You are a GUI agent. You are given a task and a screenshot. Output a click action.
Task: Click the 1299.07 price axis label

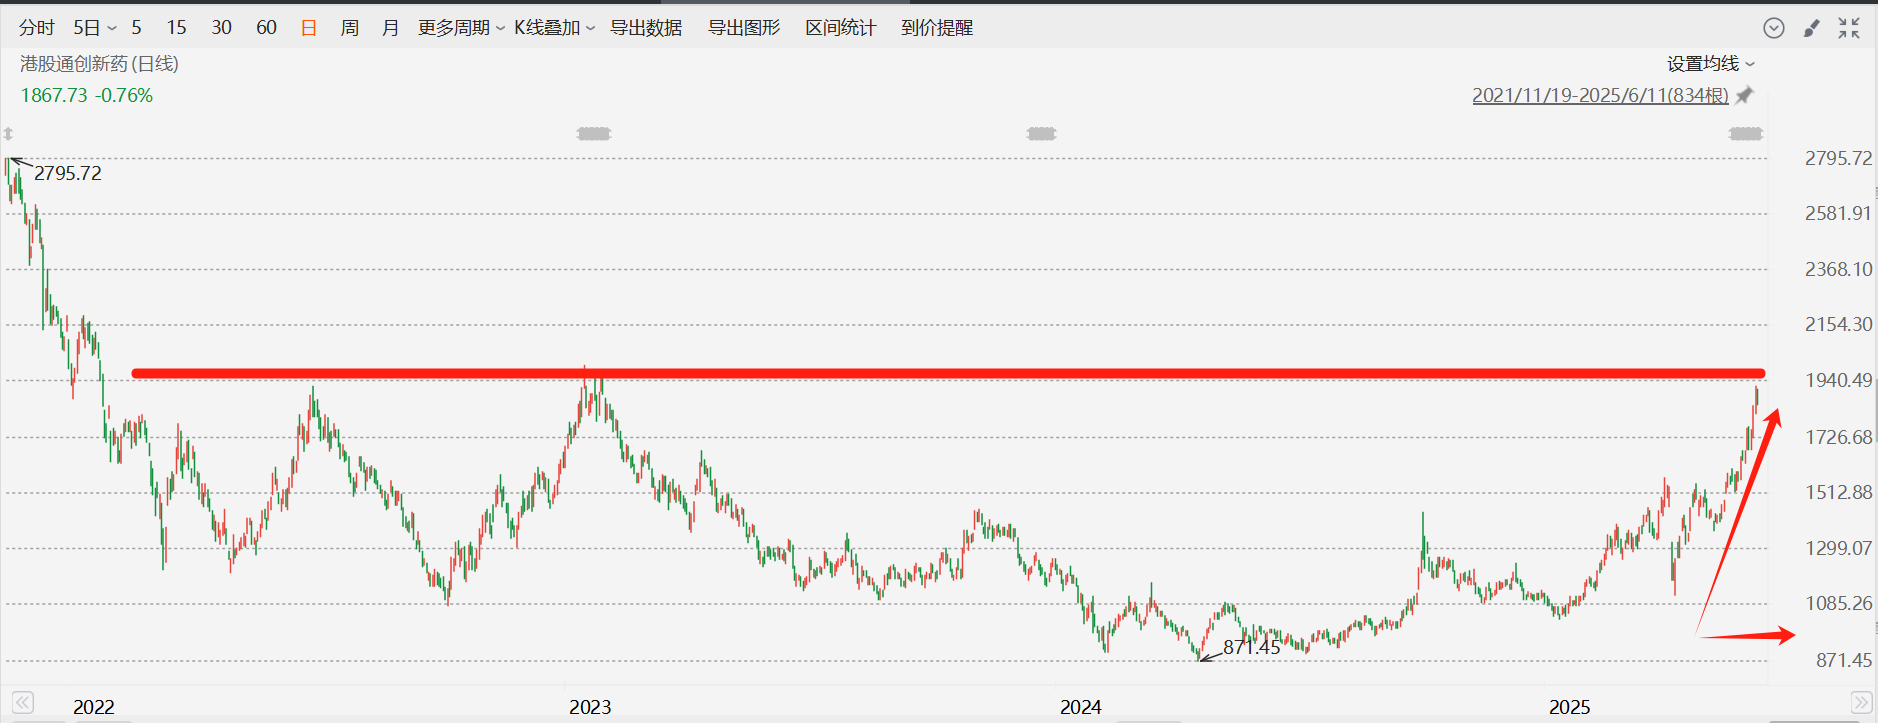click(1838, 548)
